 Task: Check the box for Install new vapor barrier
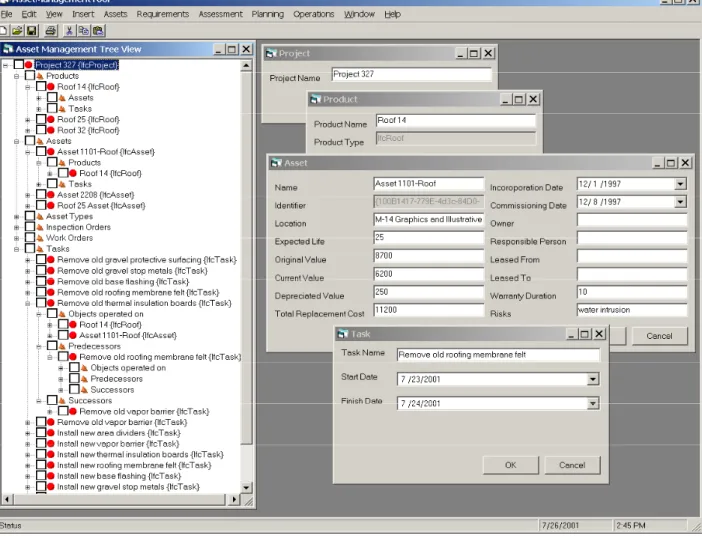pos(41,444)
